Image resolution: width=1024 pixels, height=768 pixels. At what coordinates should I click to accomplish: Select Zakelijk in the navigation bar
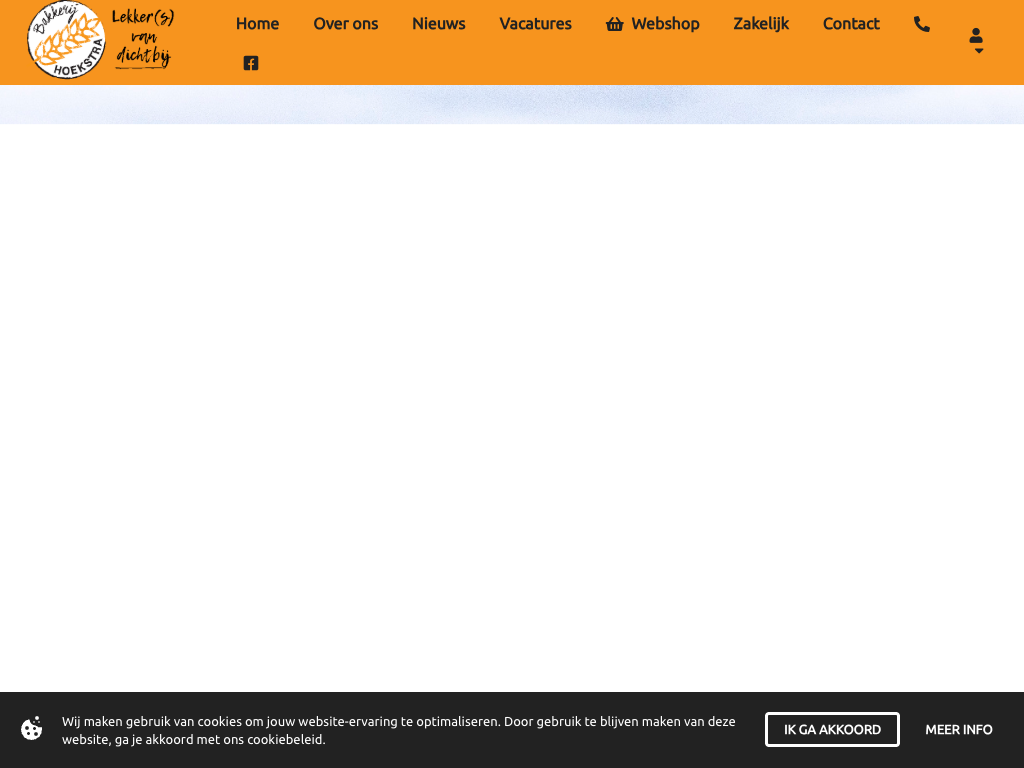(760, 24)
